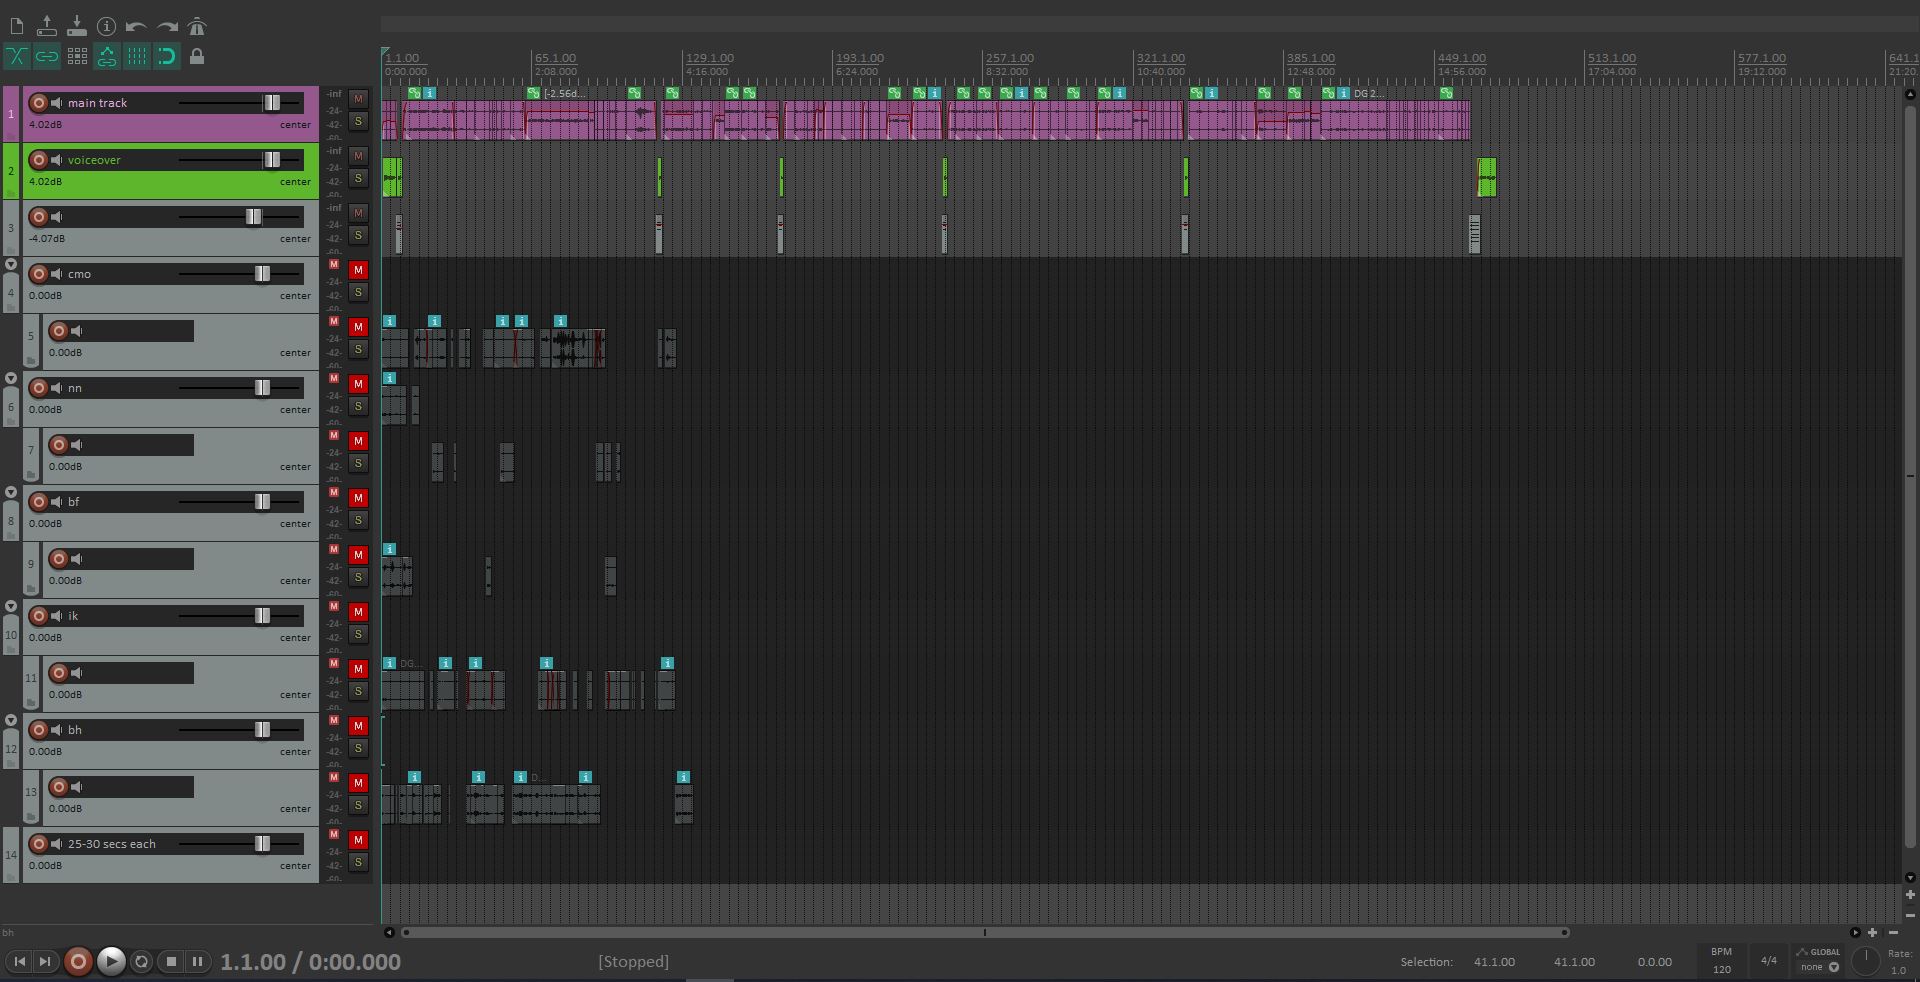Click the main track volume fader
Screen dimensions: 1920x982
[272, 103]
